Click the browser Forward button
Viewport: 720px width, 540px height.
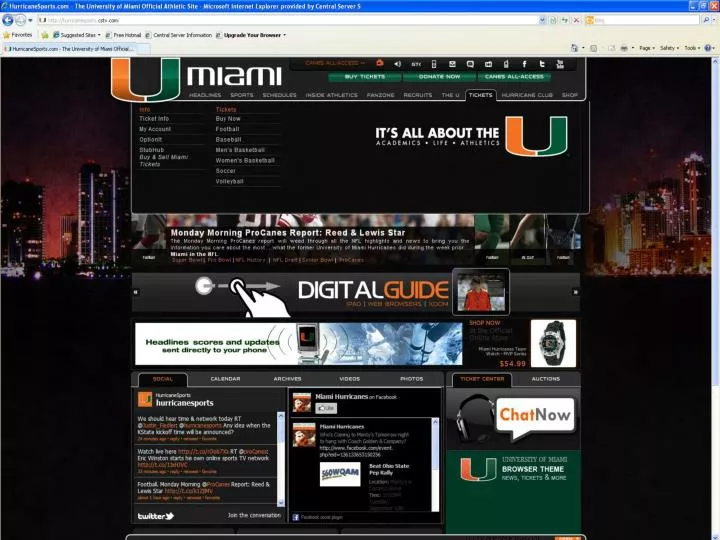coord(20,20)
